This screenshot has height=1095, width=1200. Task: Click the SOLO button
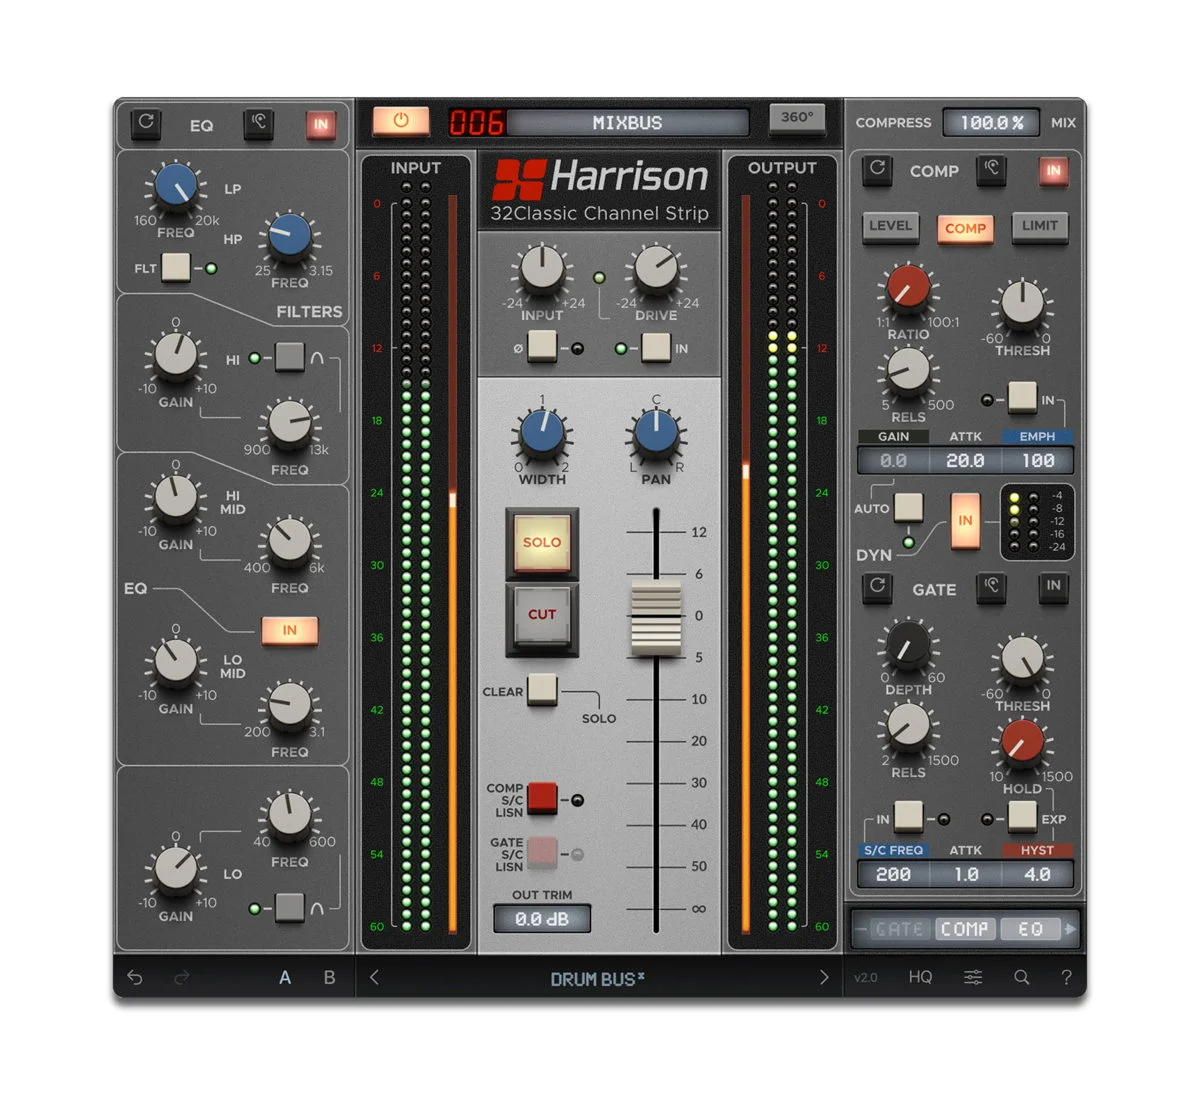542,542
